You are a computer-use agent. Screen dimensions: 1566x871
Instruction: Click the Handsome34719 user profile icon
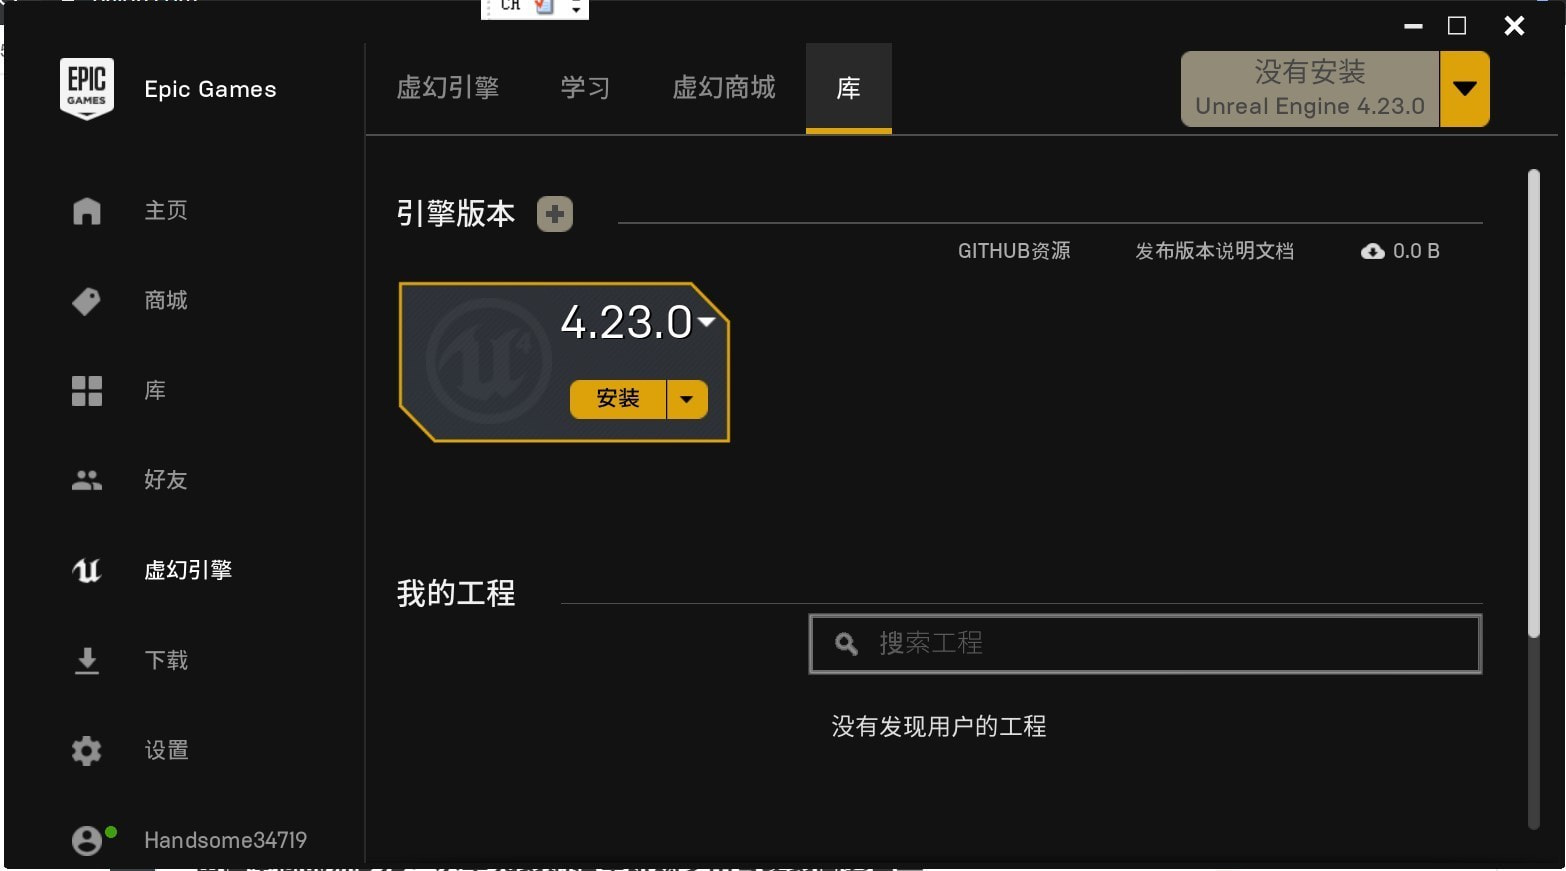coord(87,841)
